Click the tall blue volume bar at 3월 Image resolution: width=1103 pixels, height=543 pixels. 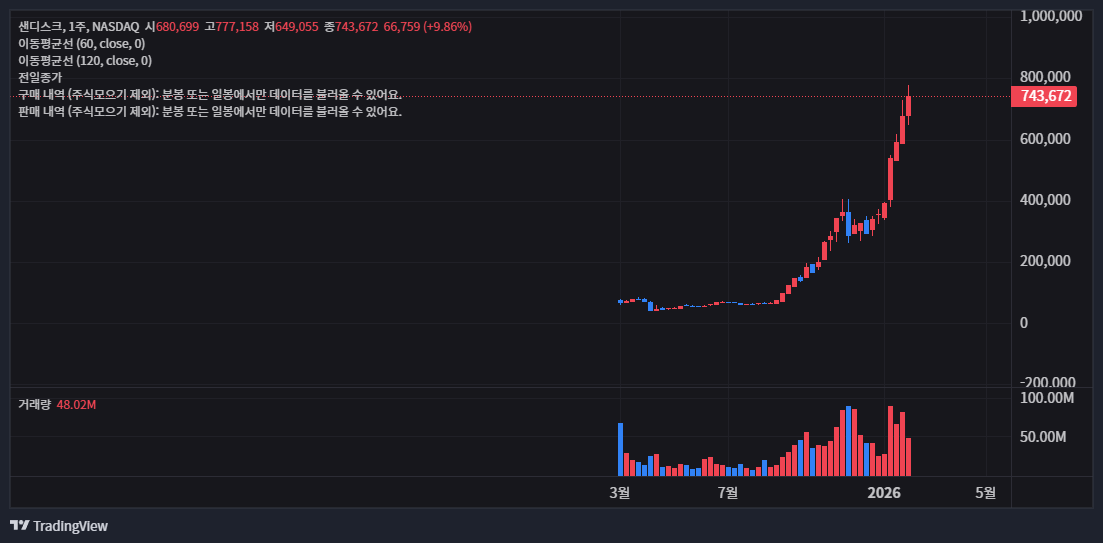[620, 449]
